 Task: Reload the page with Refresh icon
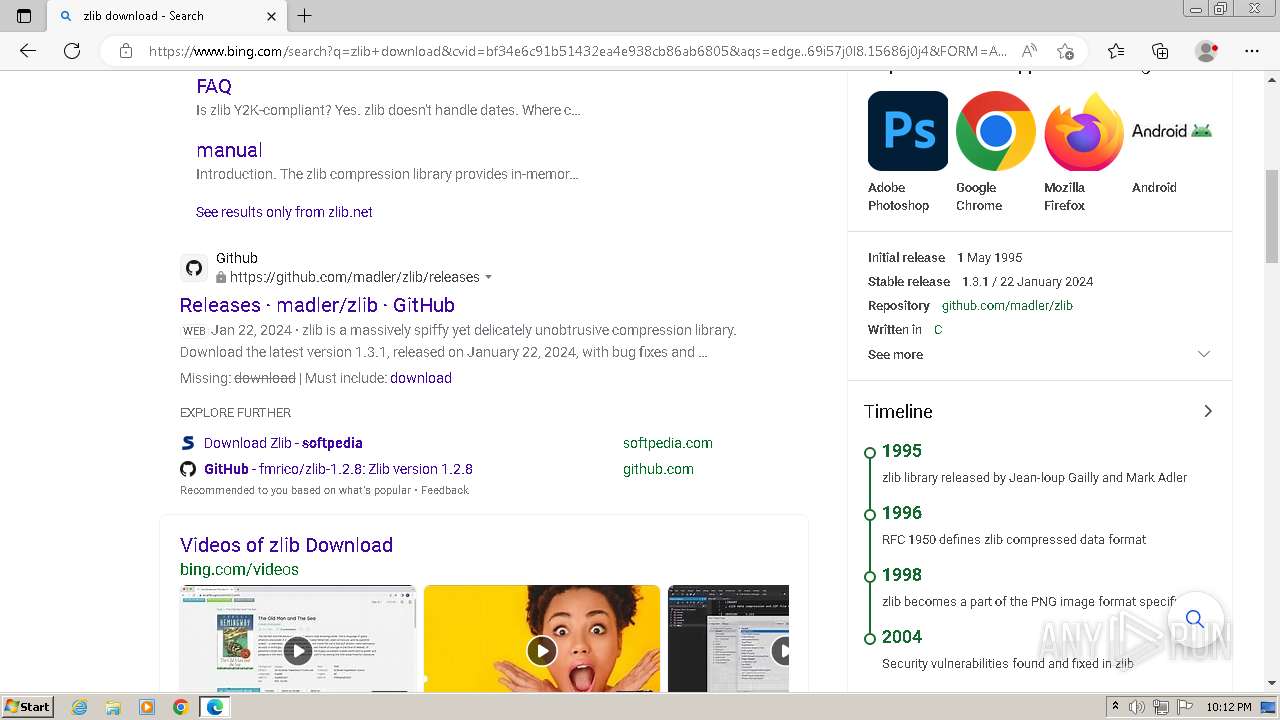coord(72,51)
